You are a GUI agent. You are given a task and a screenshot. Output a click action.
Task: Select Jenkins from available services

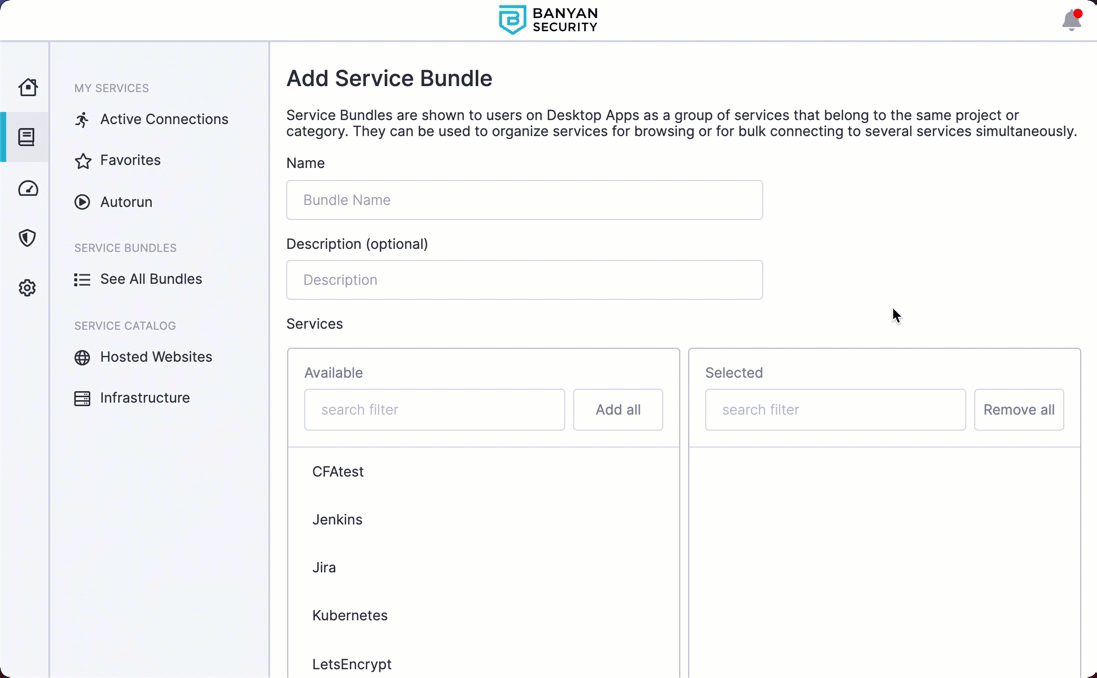coord(337,520)
